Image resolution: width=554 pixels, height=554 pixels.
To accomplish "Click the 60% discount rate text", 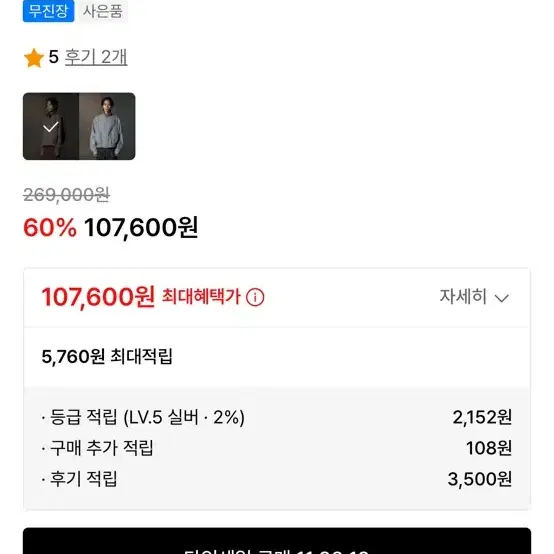I will [50, 227].
